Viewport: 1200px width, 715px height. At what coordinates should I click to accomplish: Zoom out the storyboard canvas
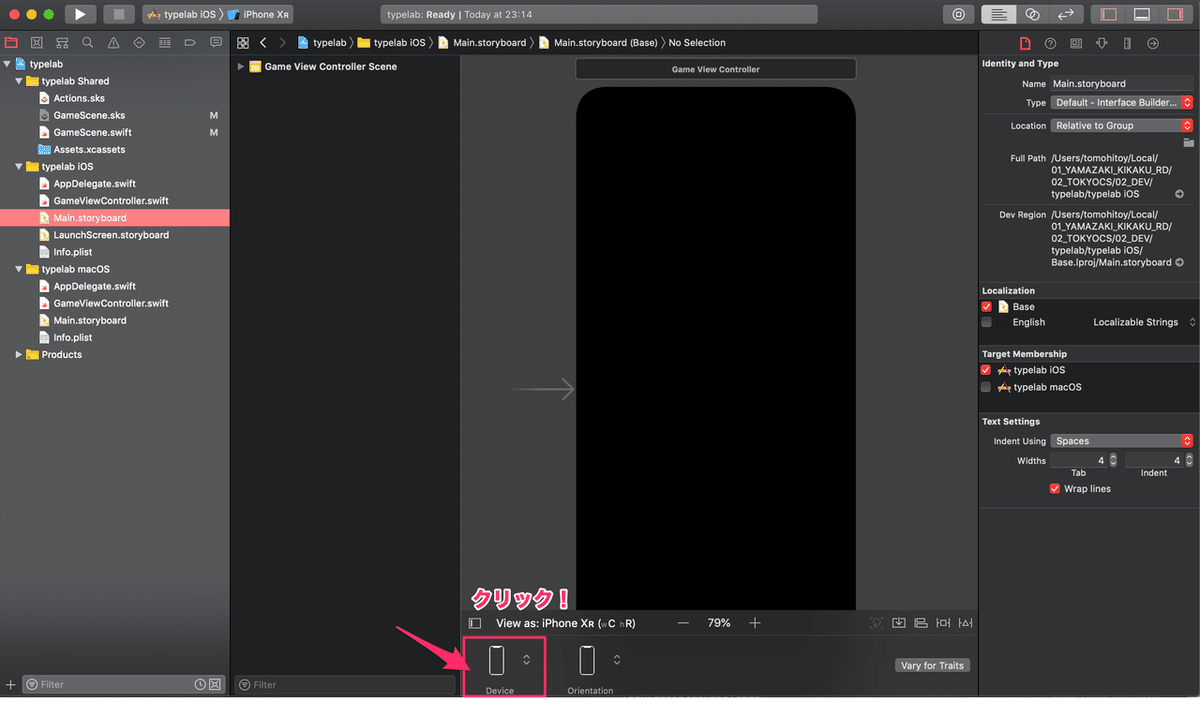(683, 623)
